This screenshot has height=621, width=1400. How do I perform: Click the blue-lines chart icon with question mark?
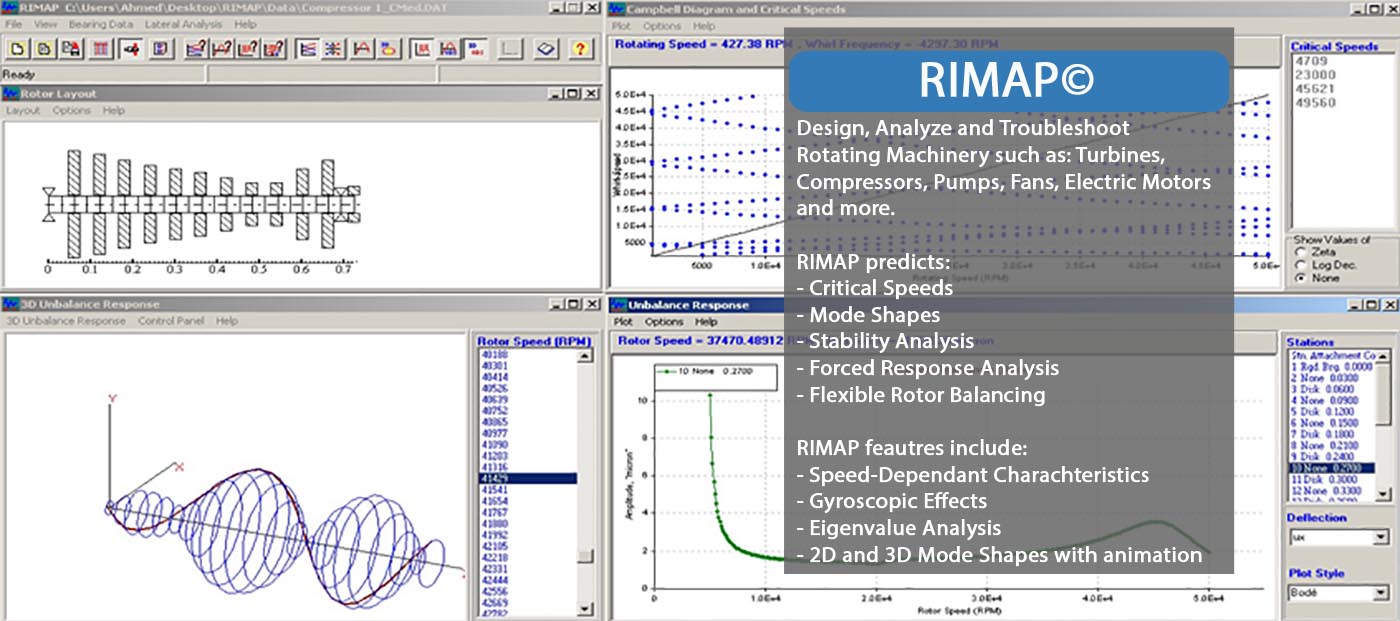tap(196, 49)
